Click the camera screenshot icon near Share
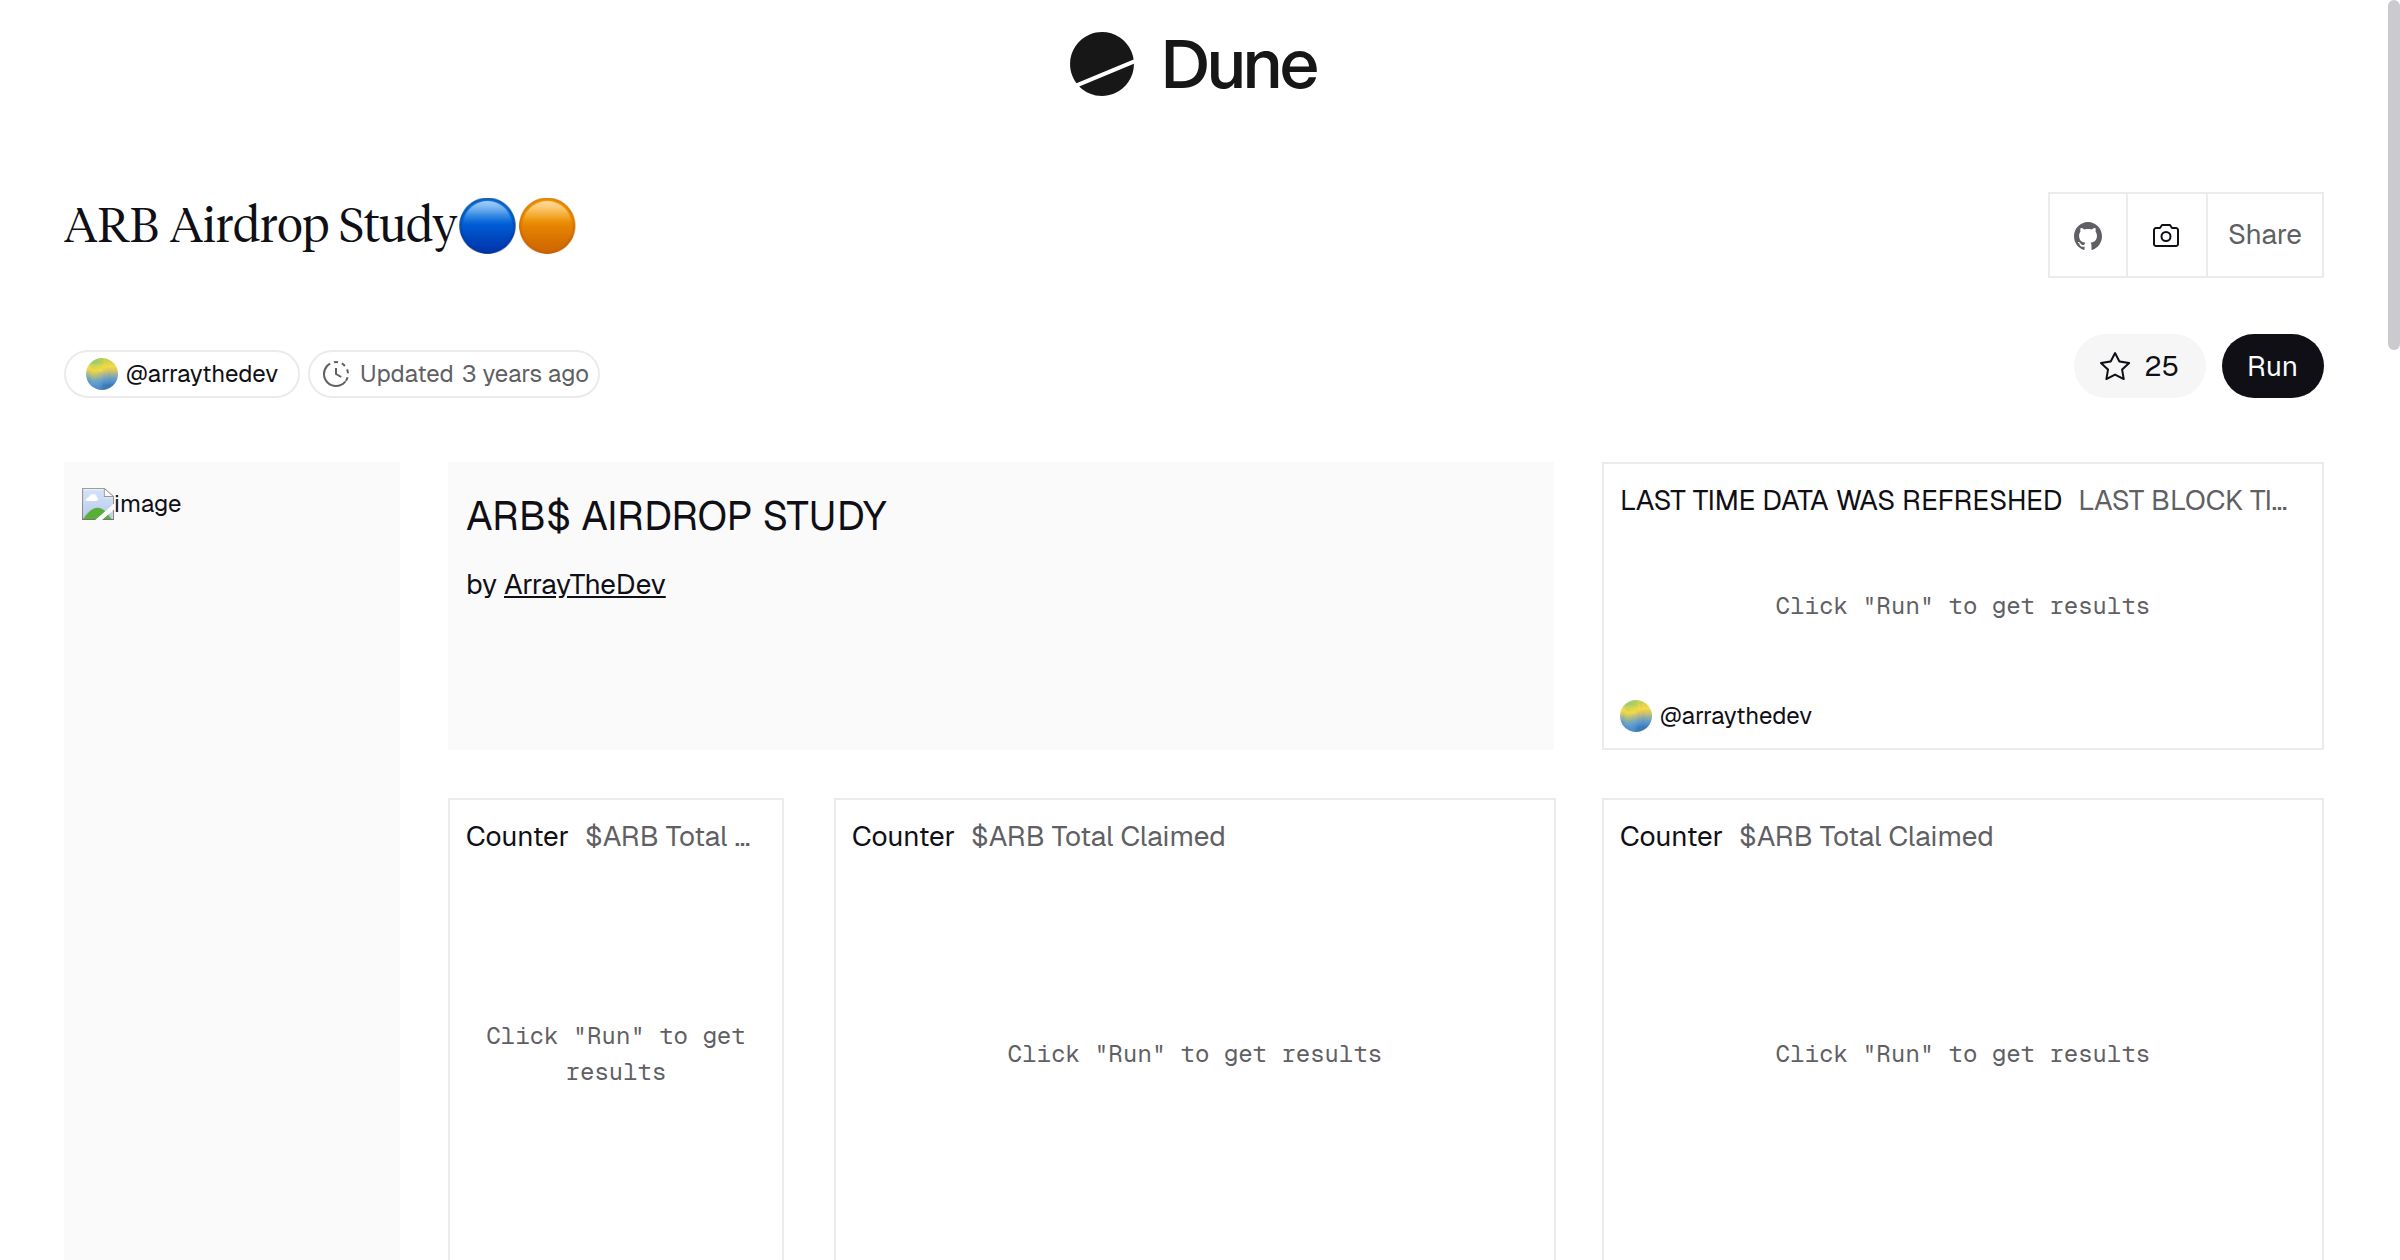This screenshot has height=1260, width=2400. (2164, 235)
